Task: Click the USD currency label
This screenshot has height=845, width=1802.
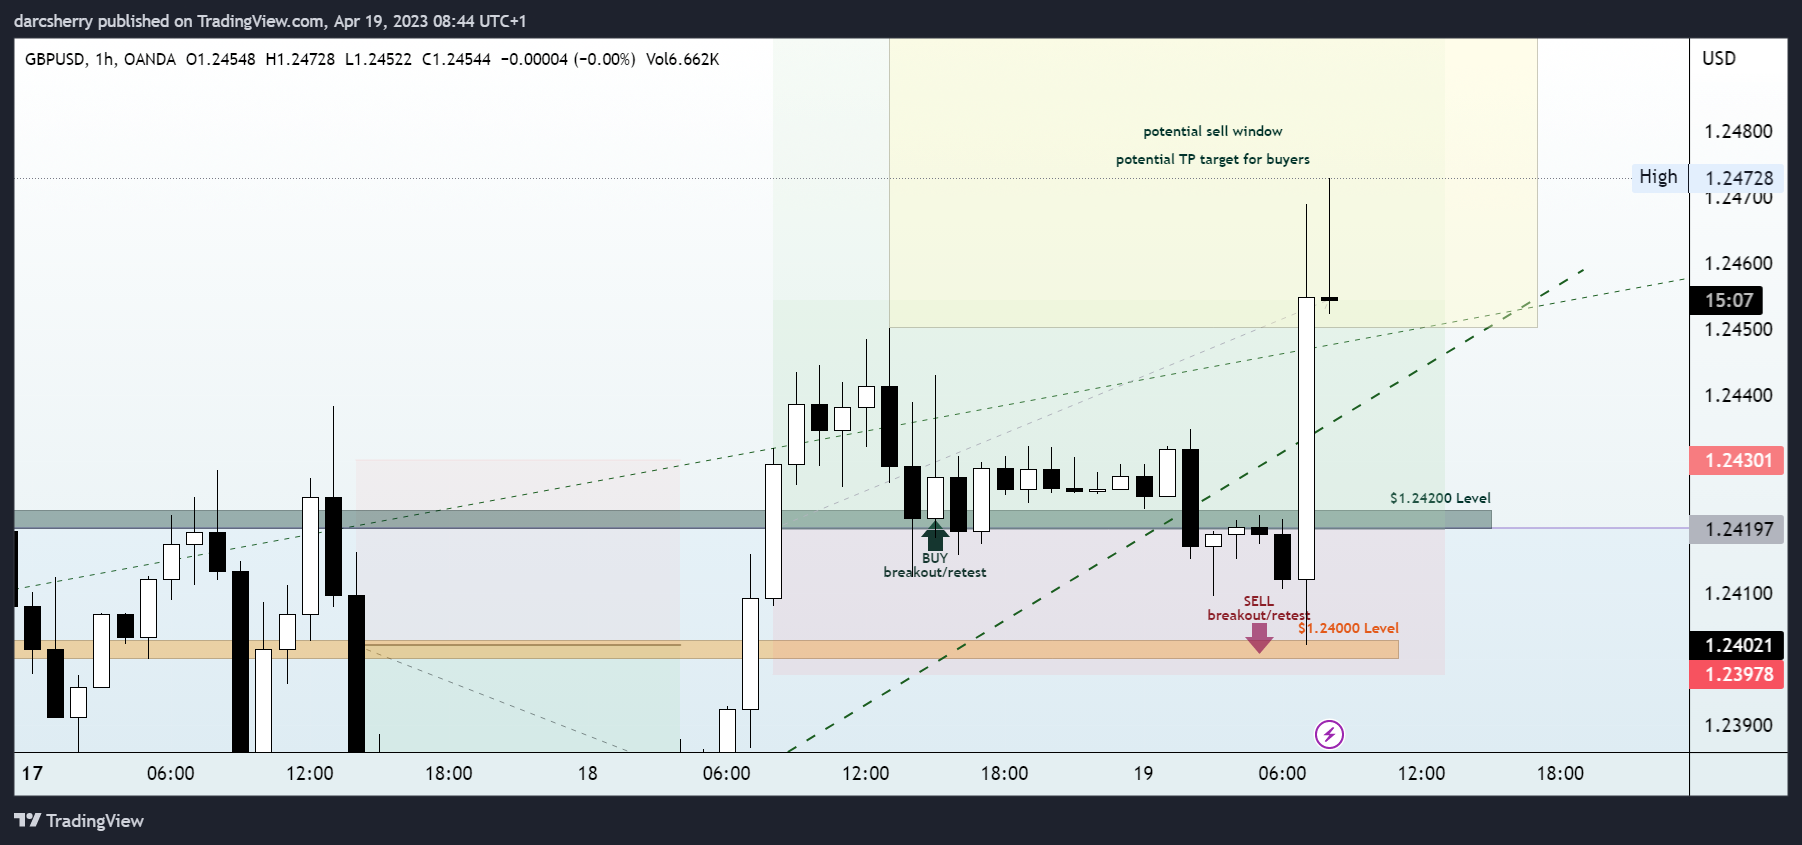Action: tap(1719, 58)
